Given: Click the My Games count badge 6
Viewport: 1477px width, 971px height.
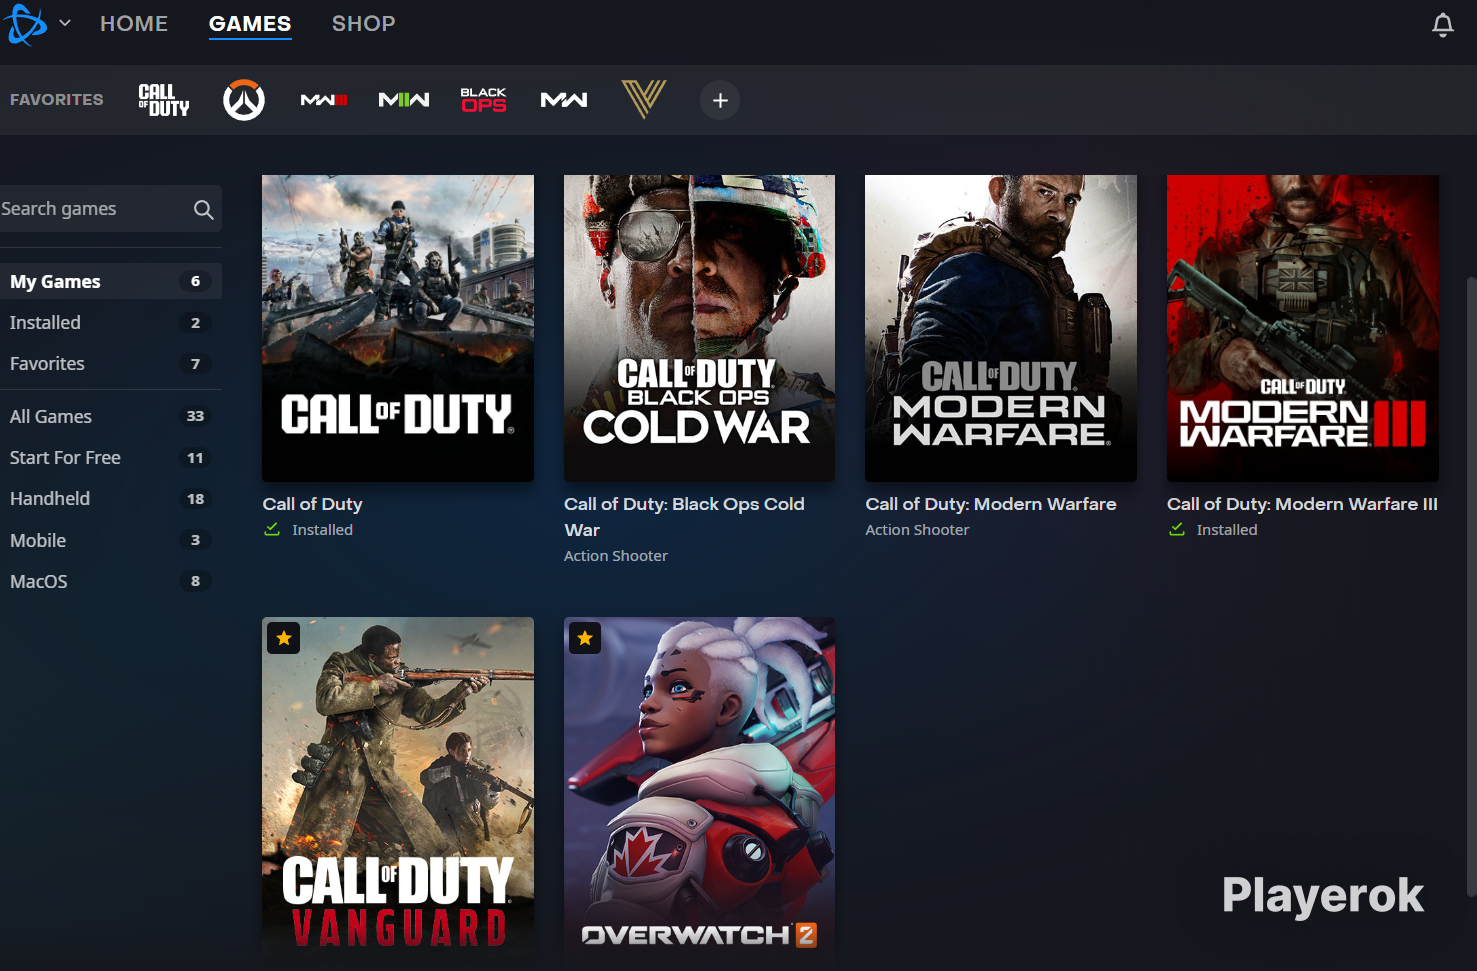Looking at the screenshot, I should click(195, 282).
